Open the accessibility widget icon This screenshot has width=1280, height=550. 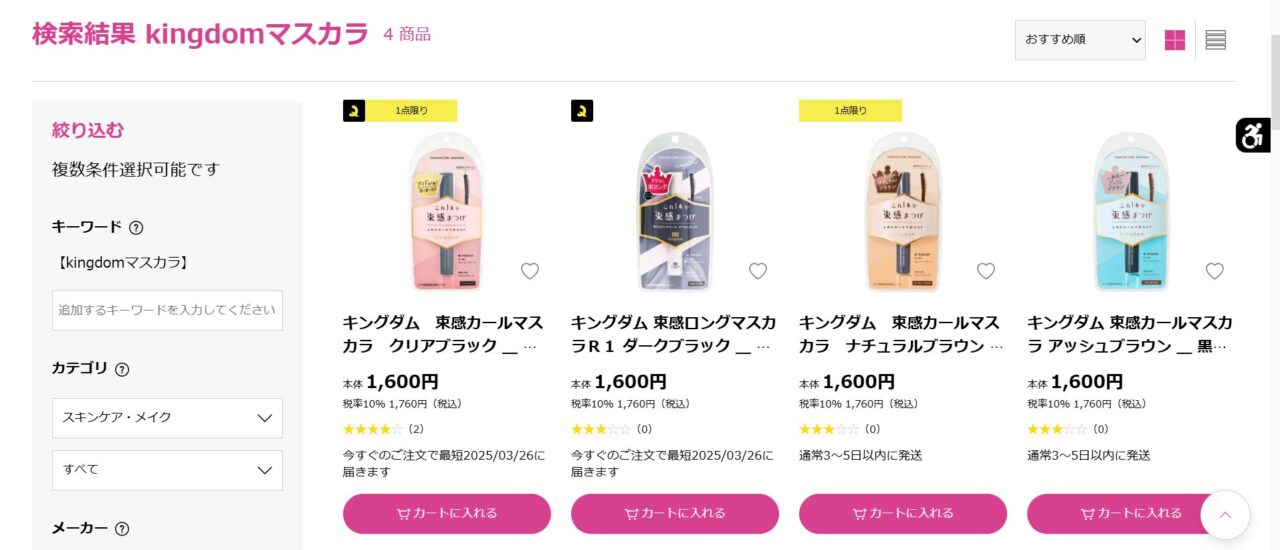[x=1253, y=135]
